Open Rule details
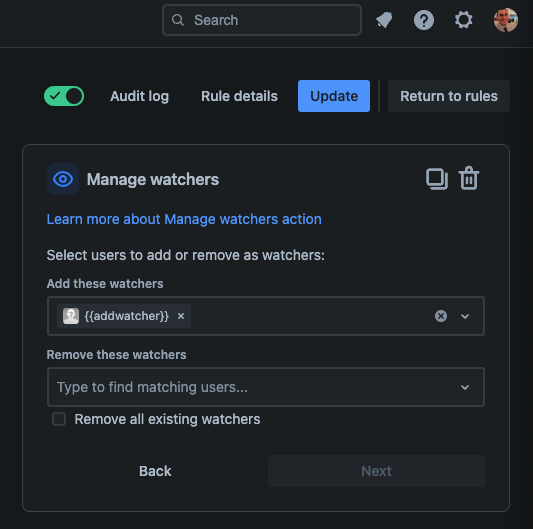 [x=239, y=96]
